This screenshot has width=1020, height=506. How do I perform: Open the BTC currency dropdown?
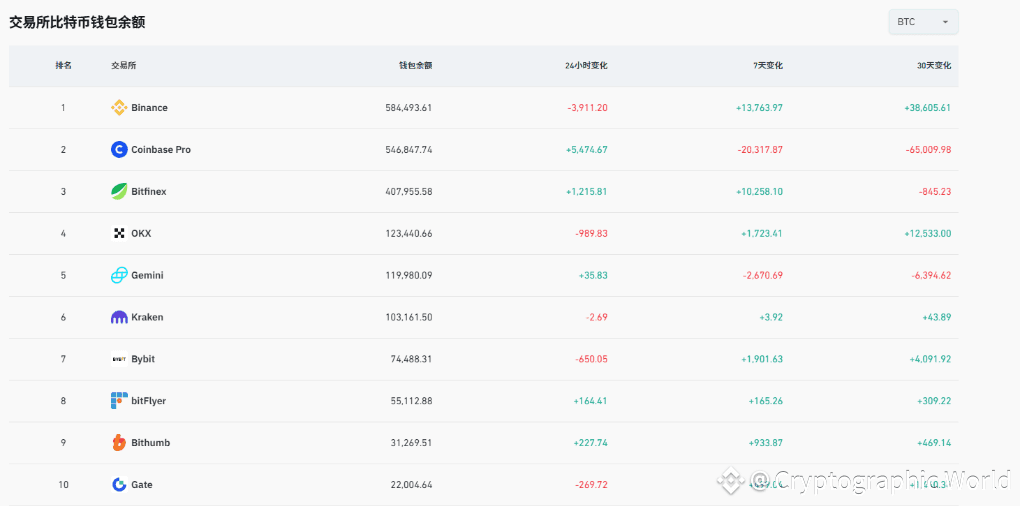pyautogui.click(x=923, y=22)
